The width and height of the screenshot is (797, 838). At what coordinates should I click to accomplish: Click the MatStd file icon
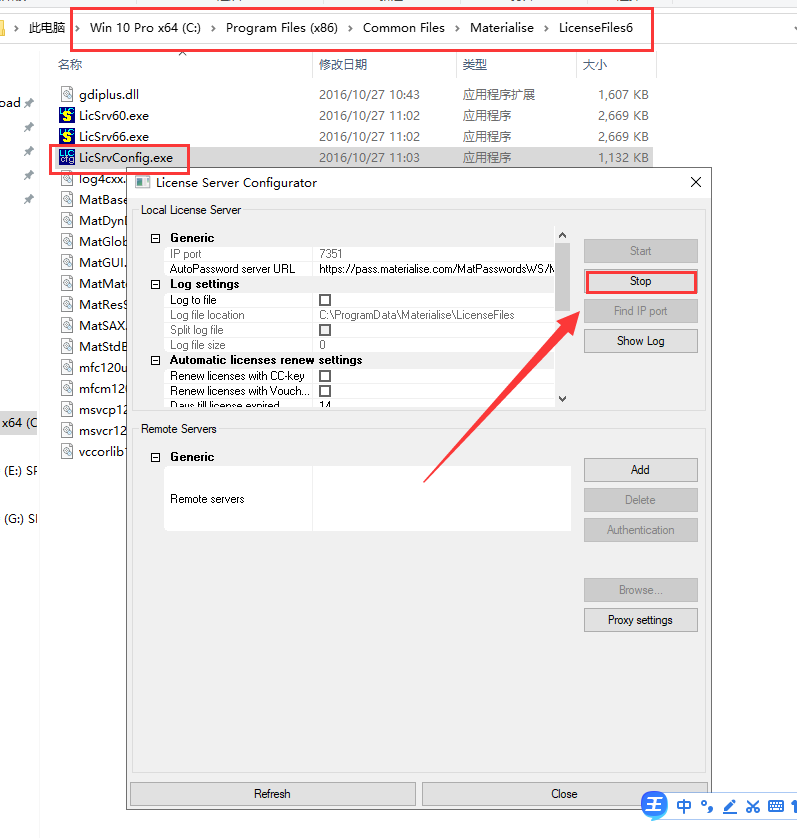67,346
